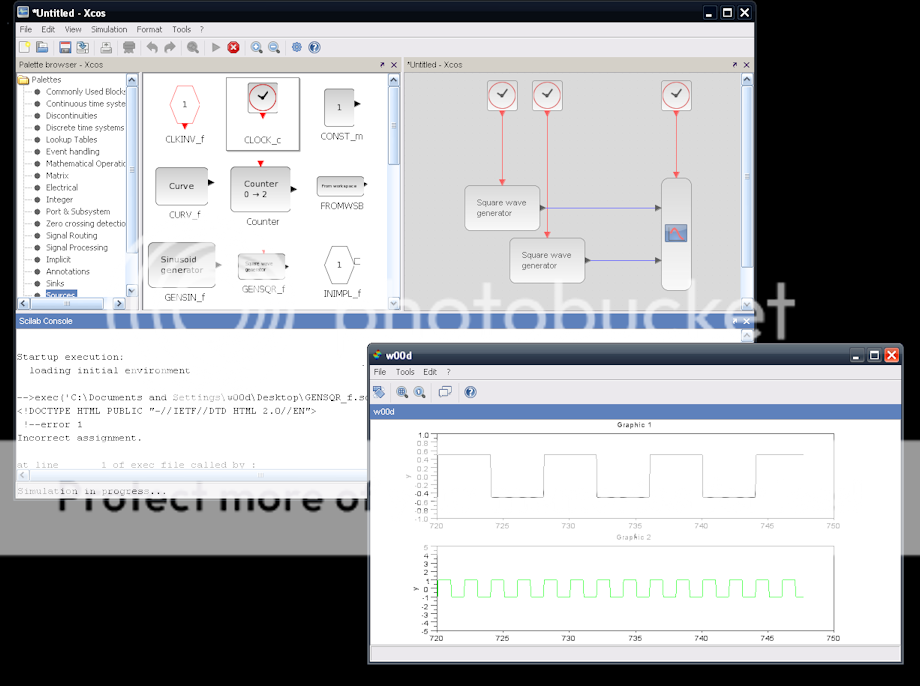Select Signal Routing palette category
Viewport: 920px width, 686px height.
pos(72,236)
